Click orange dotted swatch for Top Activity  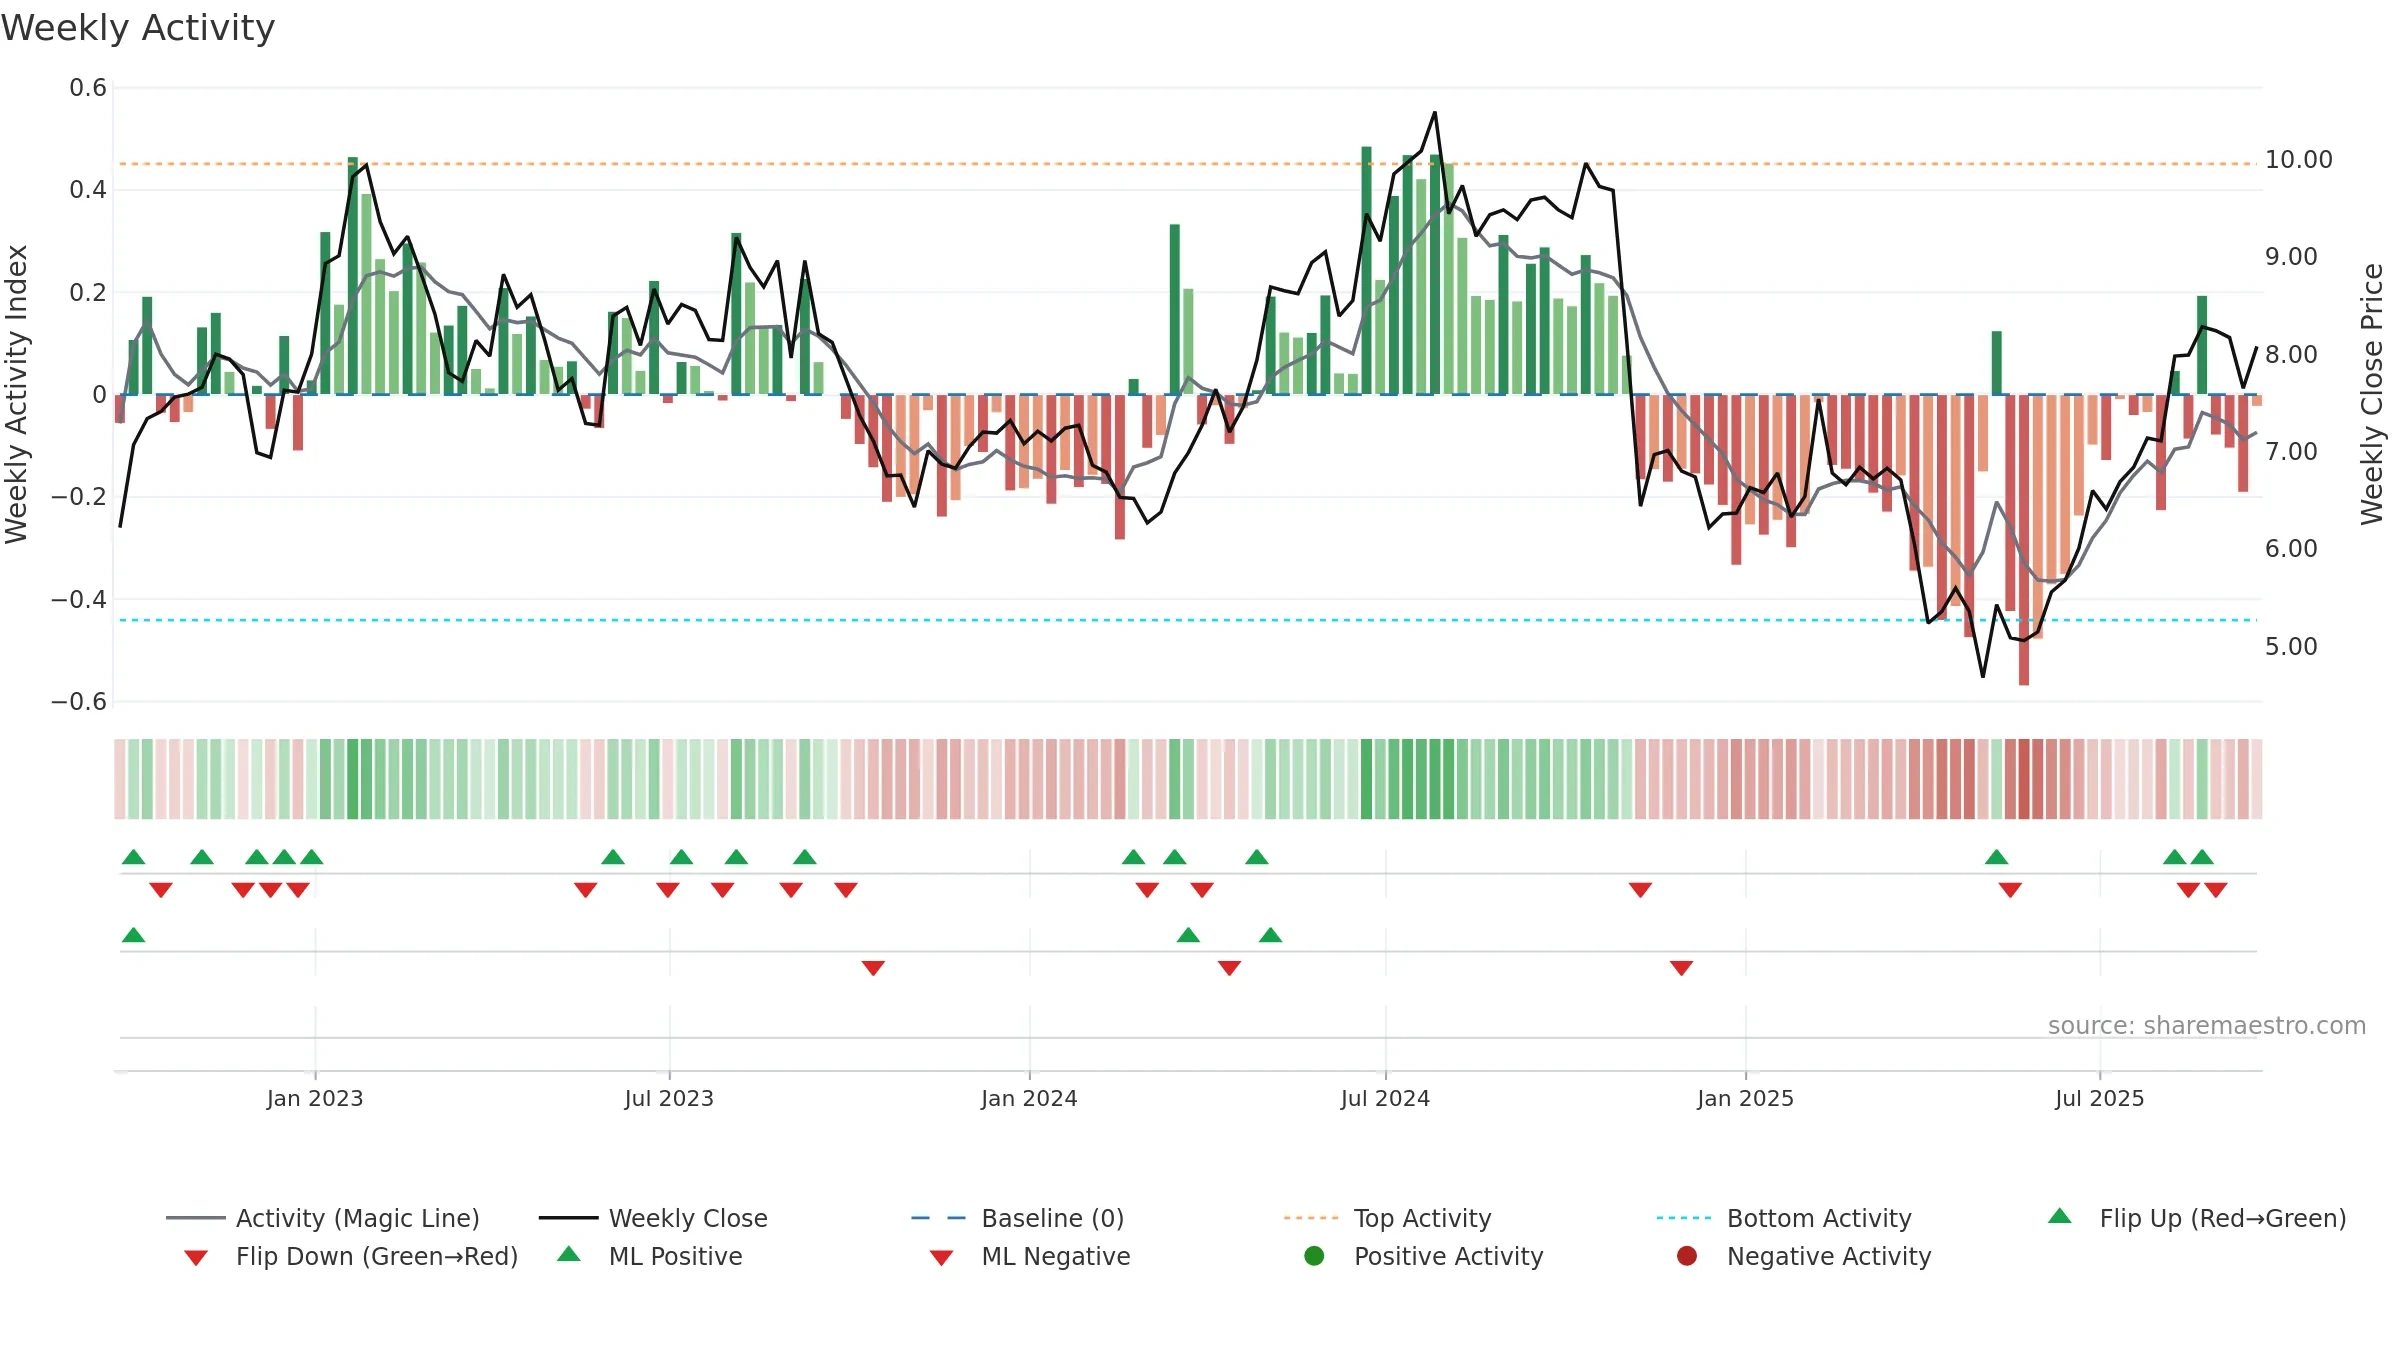1311,1218
